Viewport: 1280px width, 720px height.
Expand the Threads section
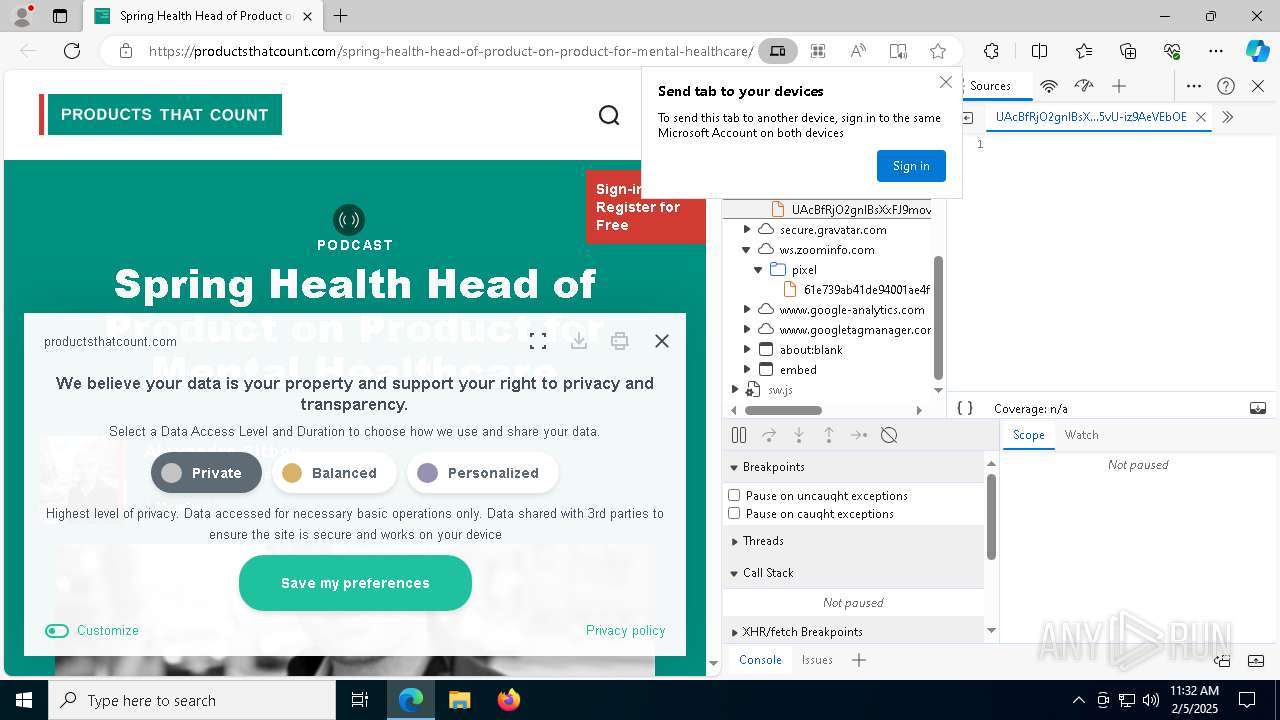(x=733, y=541)
